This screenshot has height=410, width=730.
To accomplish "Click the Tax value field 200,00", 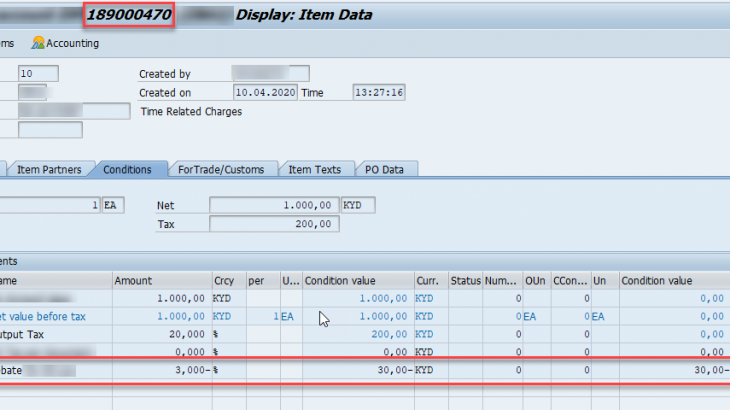I will (274, 224).
